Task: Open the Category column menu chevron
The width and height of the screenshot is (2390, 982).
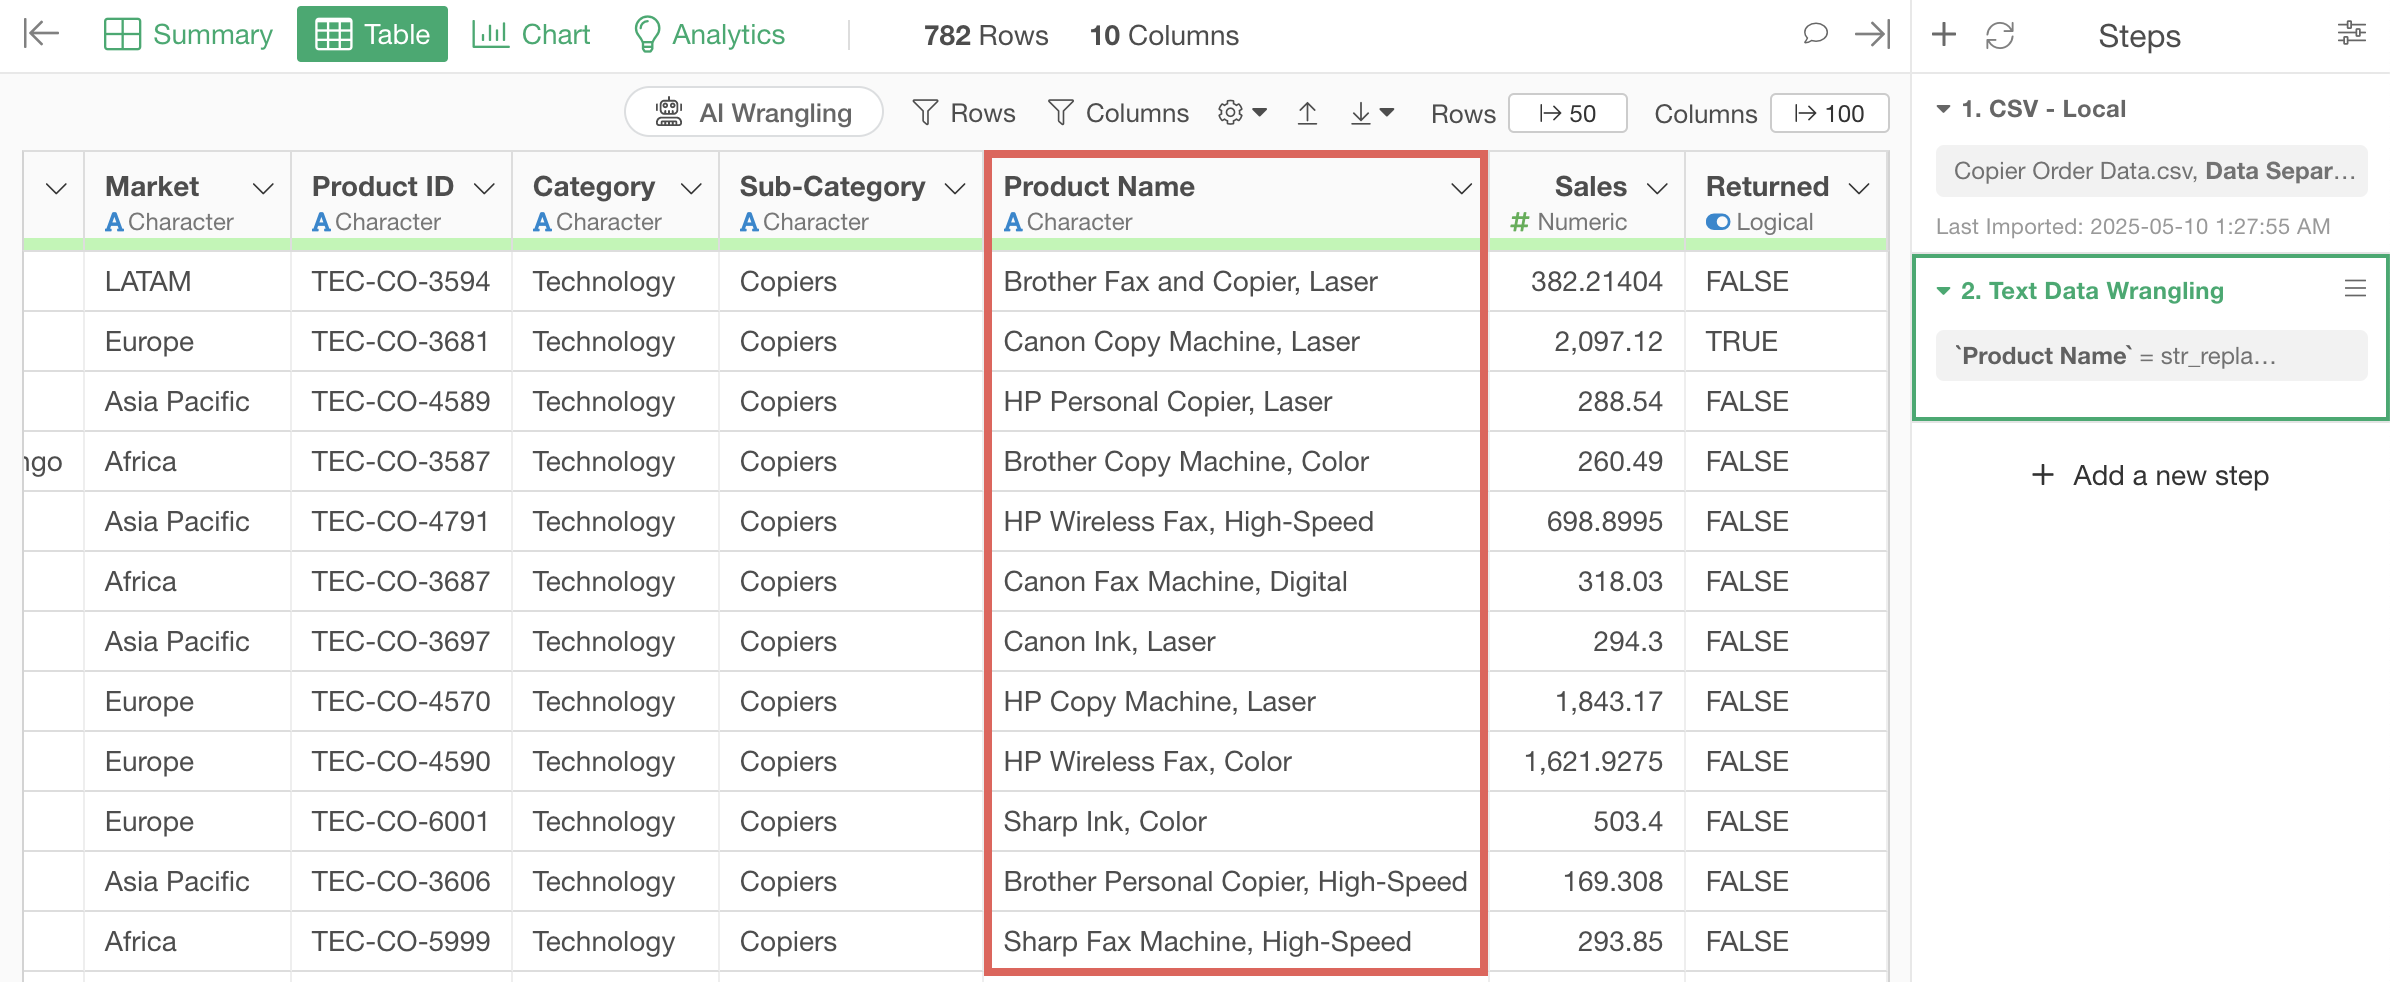Action: coord(691,188)
